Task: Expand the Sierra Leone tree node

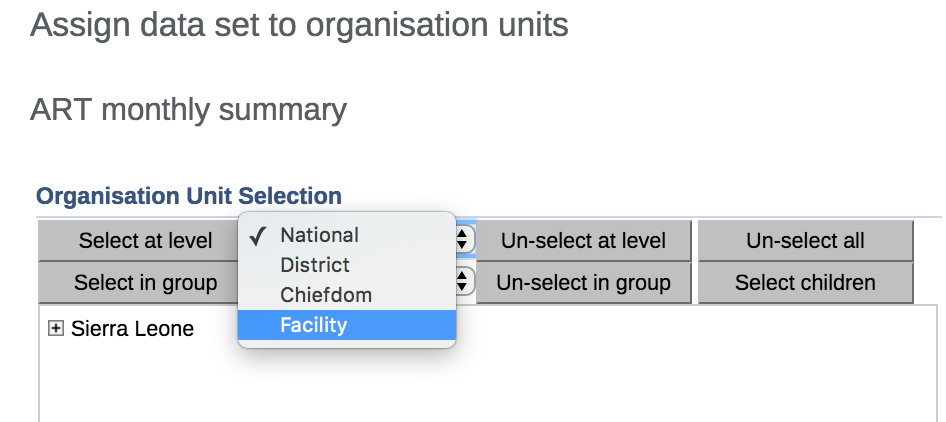Action: point(56,329)
